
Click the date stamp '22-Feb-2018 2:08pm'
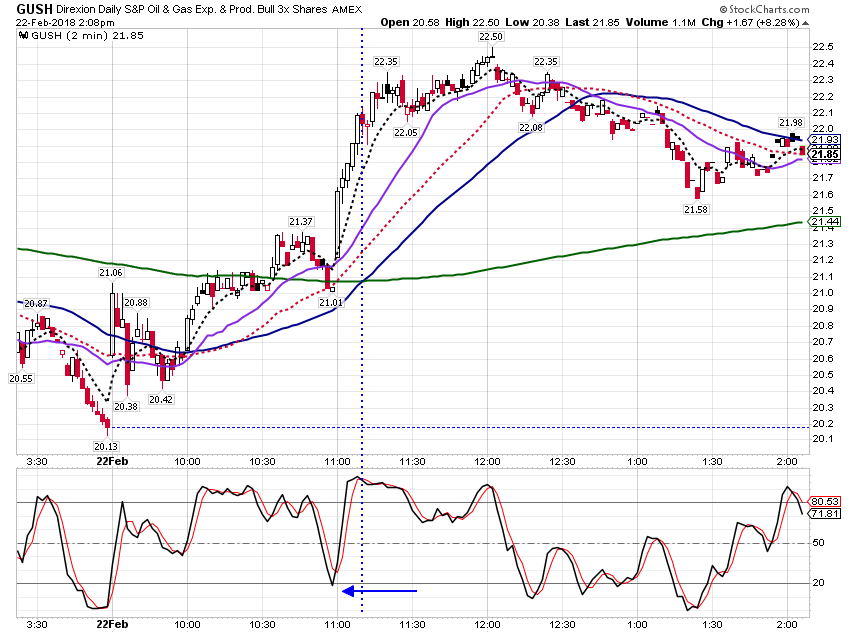click(65, 23)
